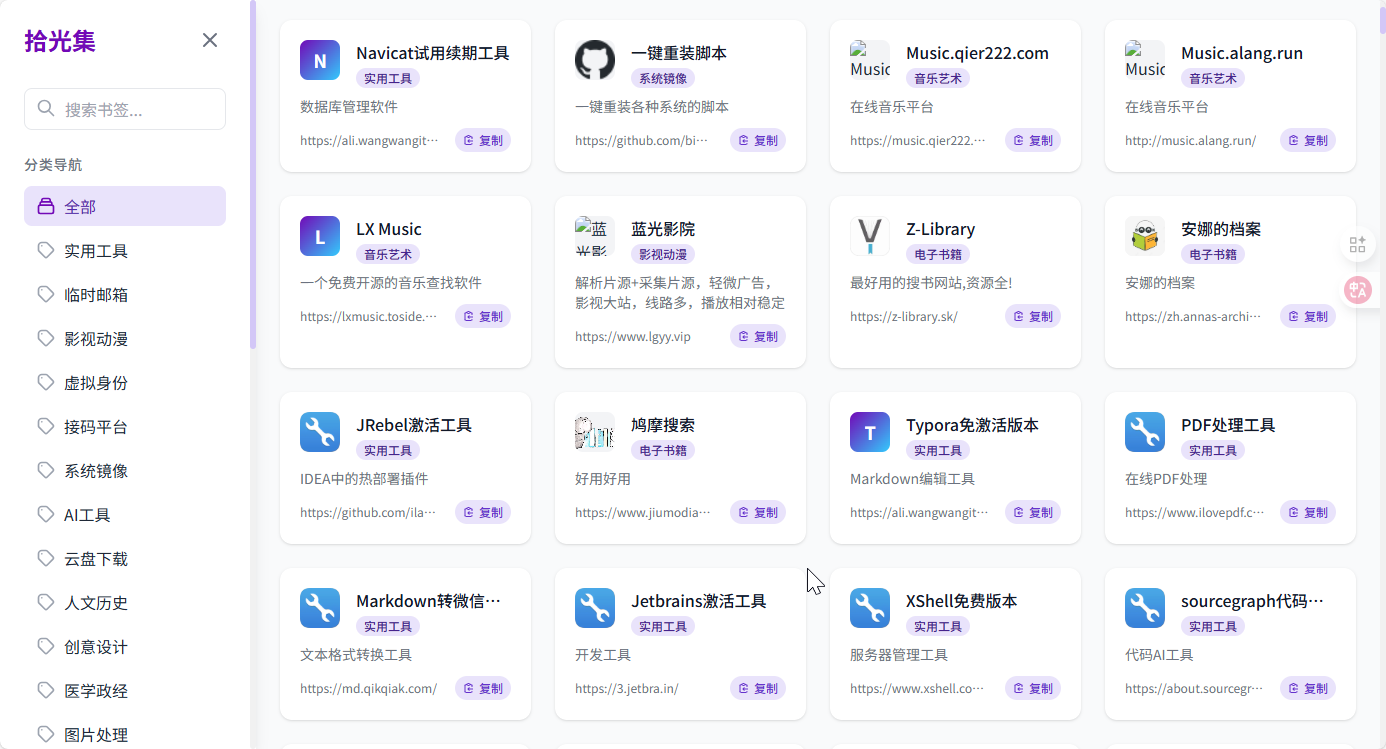Copy the Music.qier222.com URL
The width and height of the screenshot is (1386, 749).
[x=1033, y=140]
